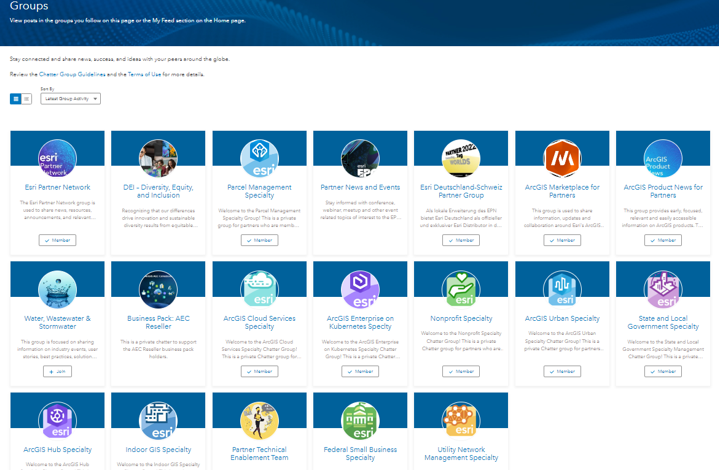Open ArcGIS Enterprise on Kubernetes icon
The height and width of the screenshot is (470, 719).
[x=360, y=289]
